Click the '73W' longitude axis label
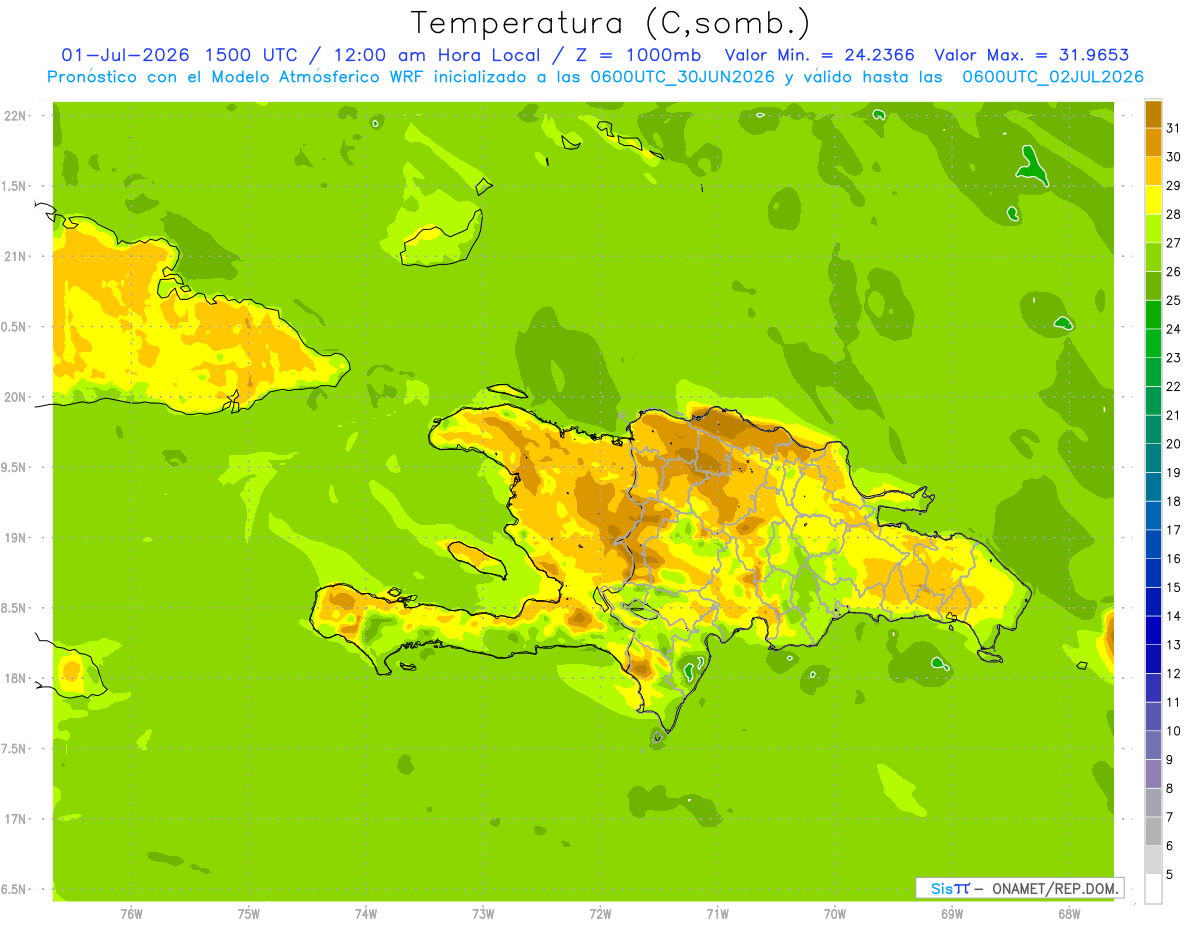The image size is (1200, 927). 483,913
